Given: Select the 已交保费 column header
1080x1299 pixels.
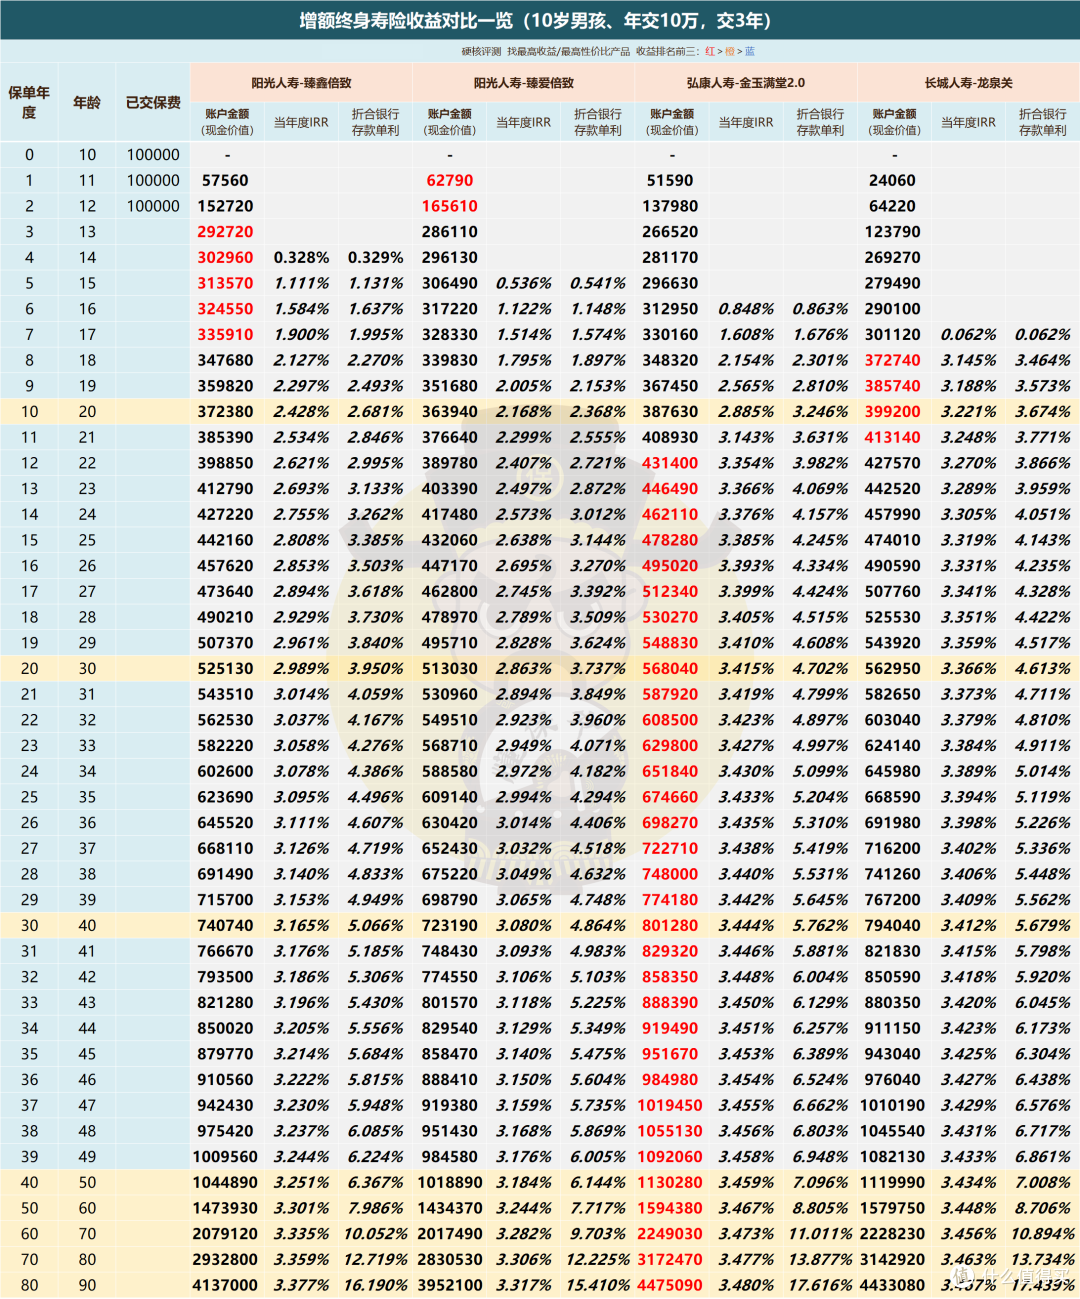Looking at the screenshot, I should (x=153, y=103).
